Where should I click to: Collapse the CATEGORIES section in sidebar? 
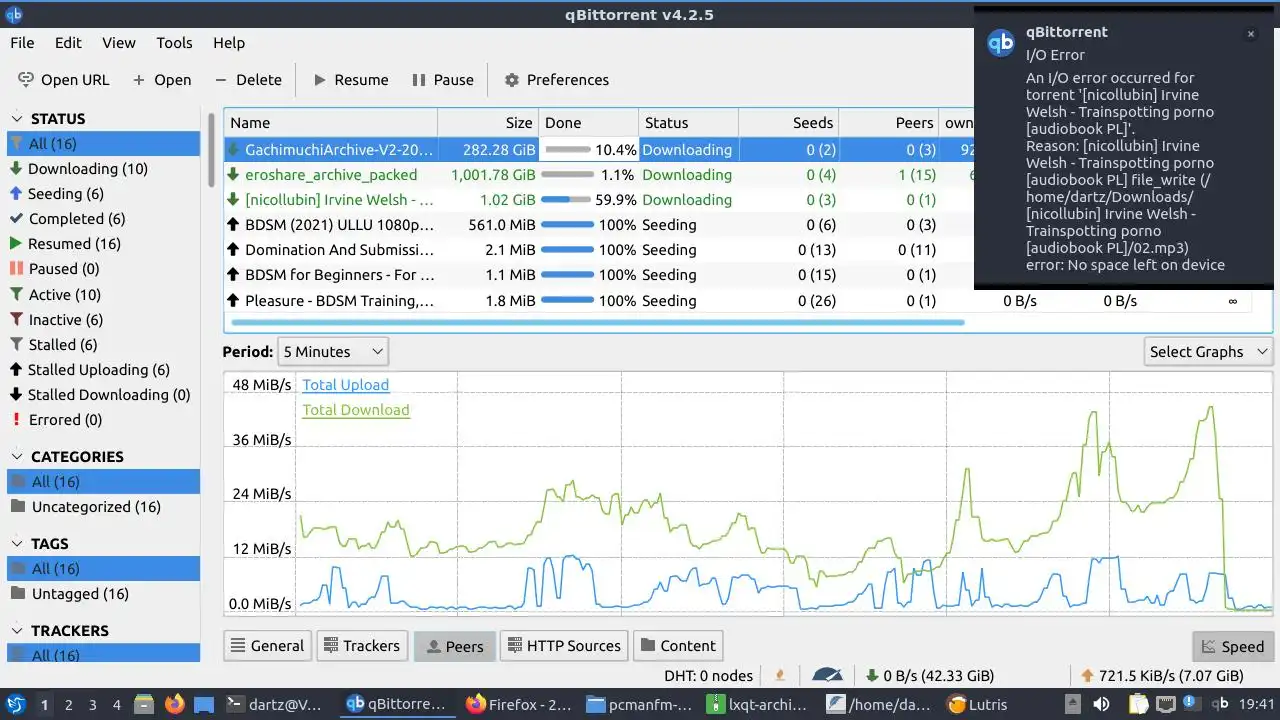[17, 456]
